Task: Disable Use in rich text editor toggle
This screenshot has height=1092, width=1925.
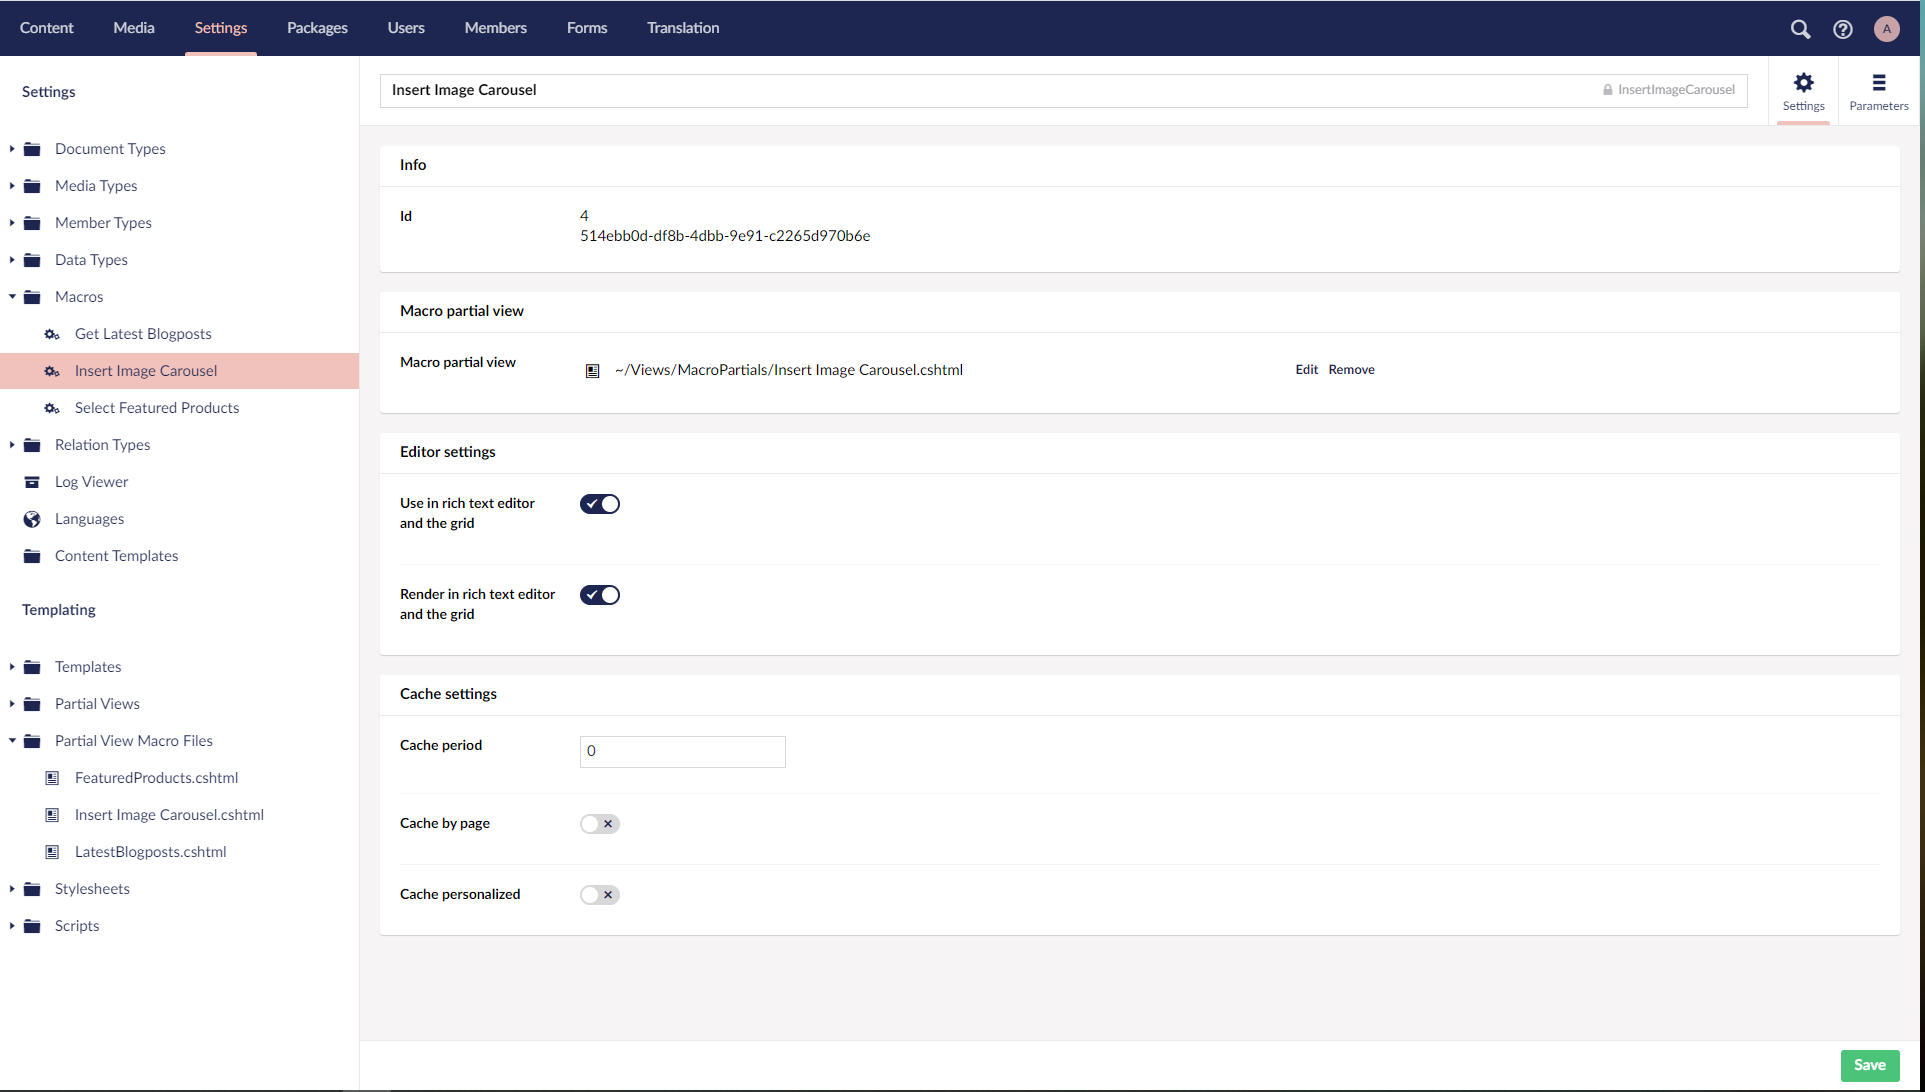Action: pyautogui.click(x=600, y=504)
